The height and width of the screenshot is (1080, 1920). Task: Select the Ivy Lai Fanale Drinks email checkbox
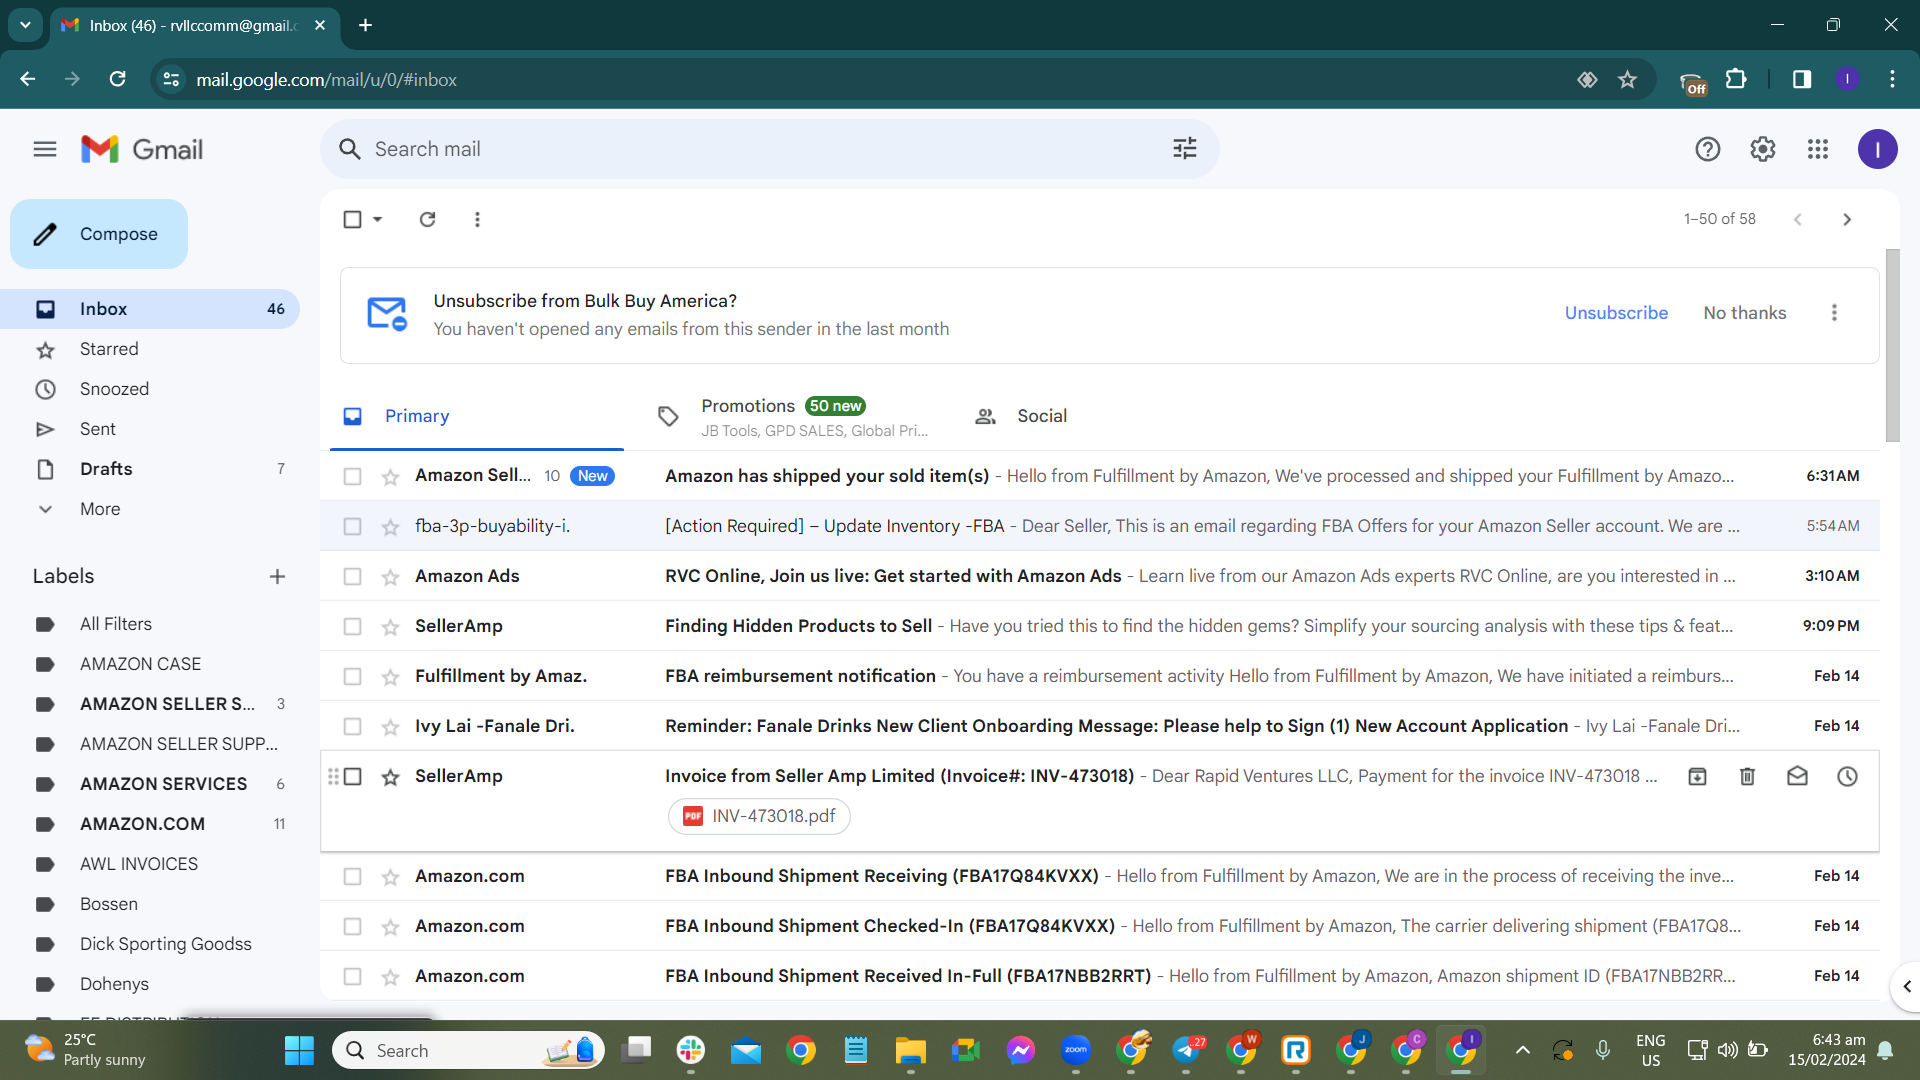coord(352,726)
